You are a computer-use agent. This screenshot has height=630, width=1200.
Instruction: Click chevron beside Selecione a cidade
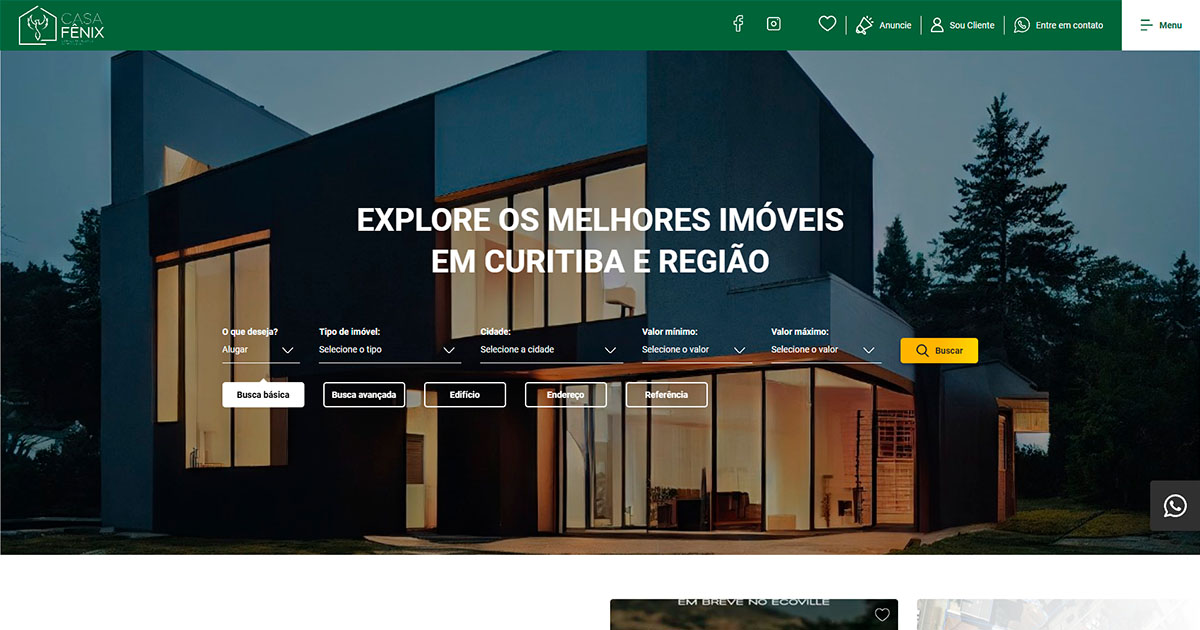click(x=610, y=350)
